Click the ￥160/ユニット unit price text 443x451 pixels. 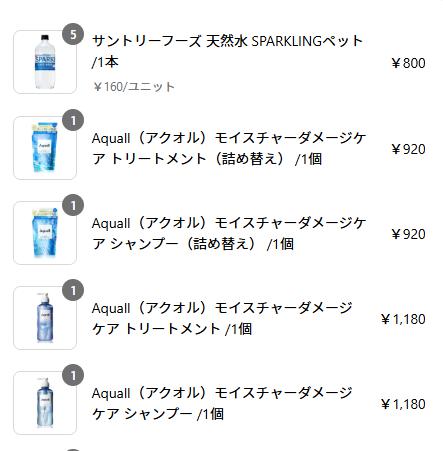[x=134, y=87]
